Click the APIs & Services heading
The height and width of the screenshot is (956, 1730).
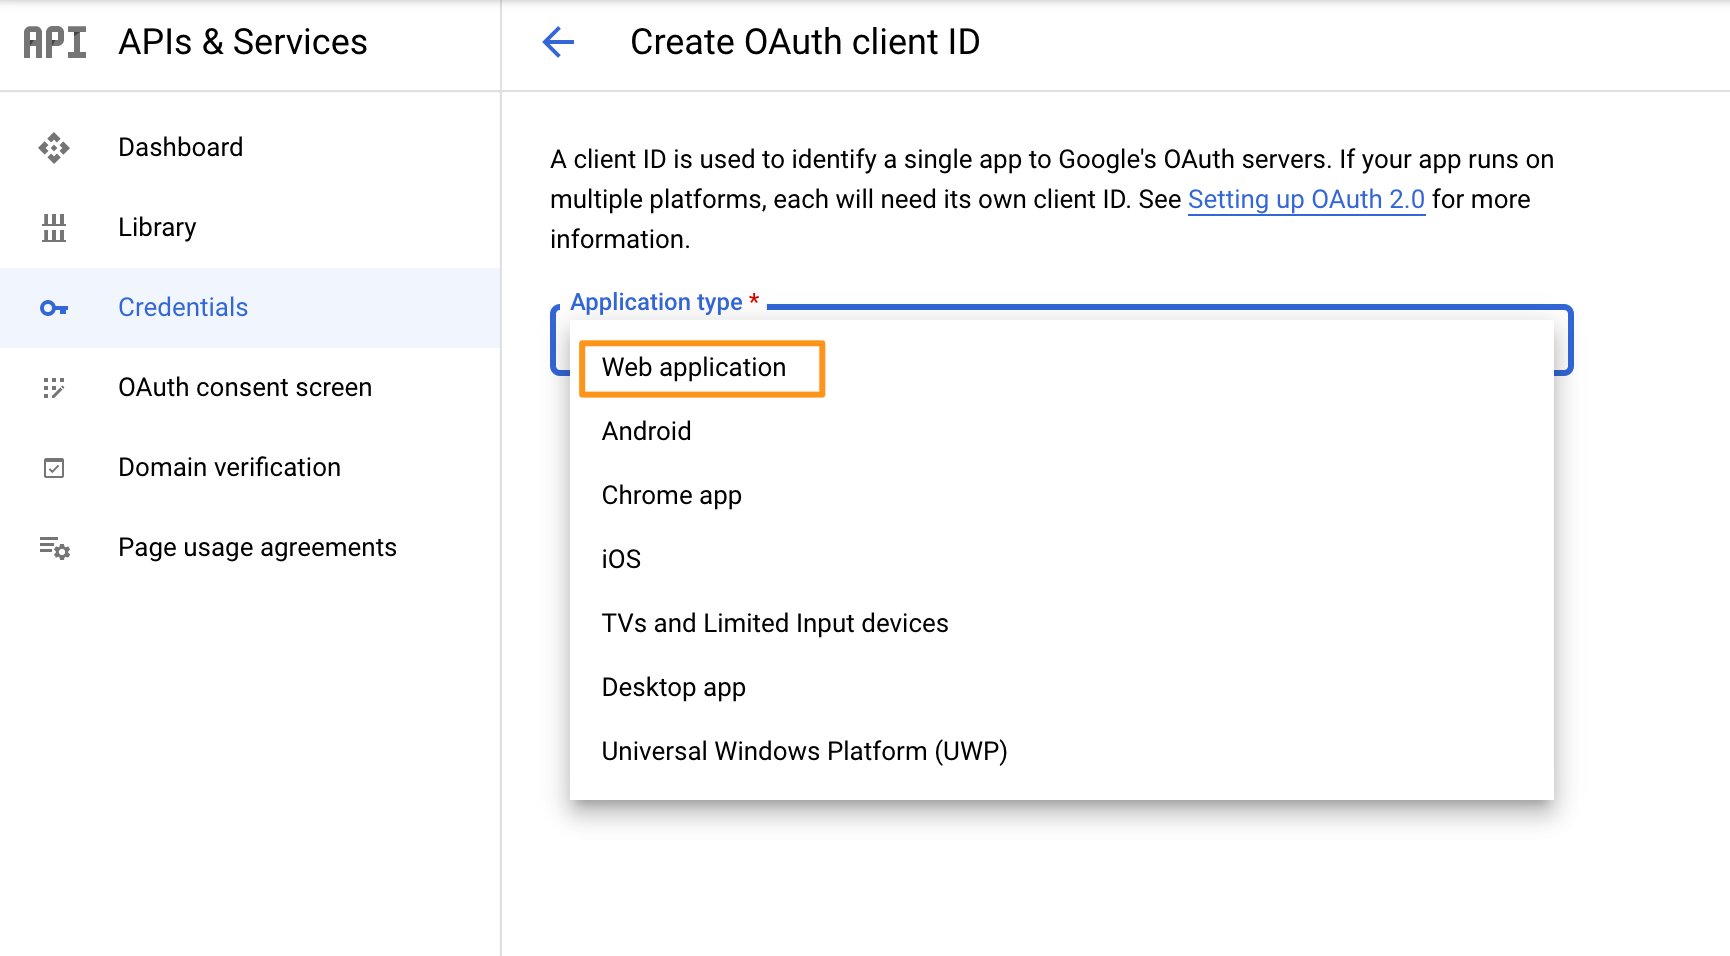point(243,42)
